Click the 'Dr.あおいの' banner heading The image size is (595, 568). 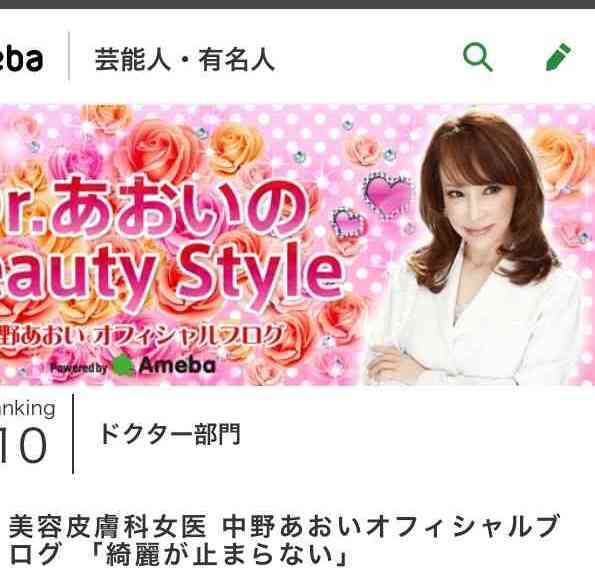click(x=154, y=207)
